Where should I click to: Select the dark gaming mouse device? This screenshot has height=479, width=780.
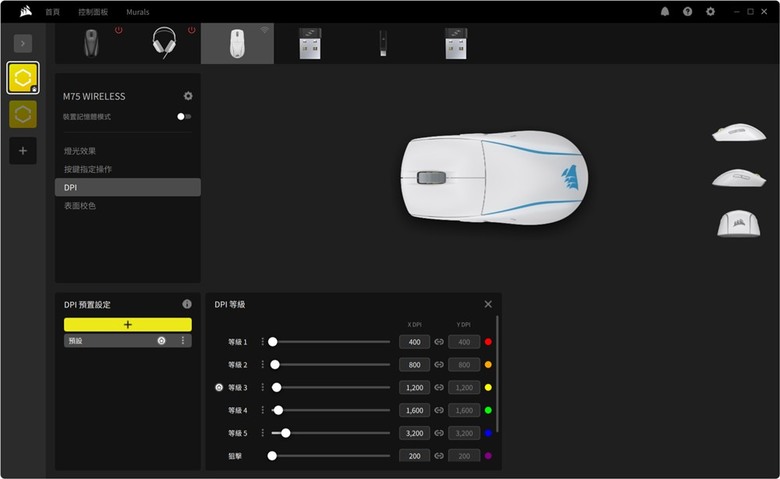[91, 43]
